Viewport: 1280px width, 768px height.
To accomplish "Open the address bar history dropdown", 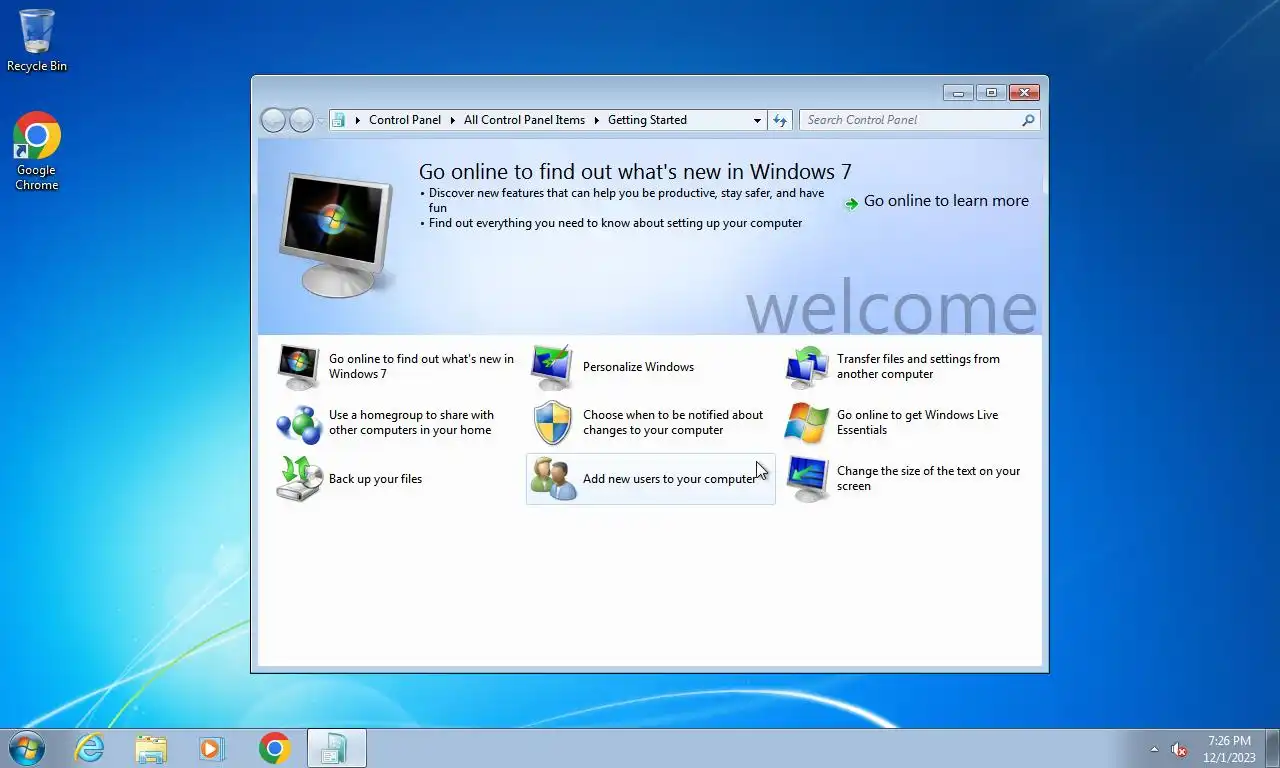I will 757,120.
